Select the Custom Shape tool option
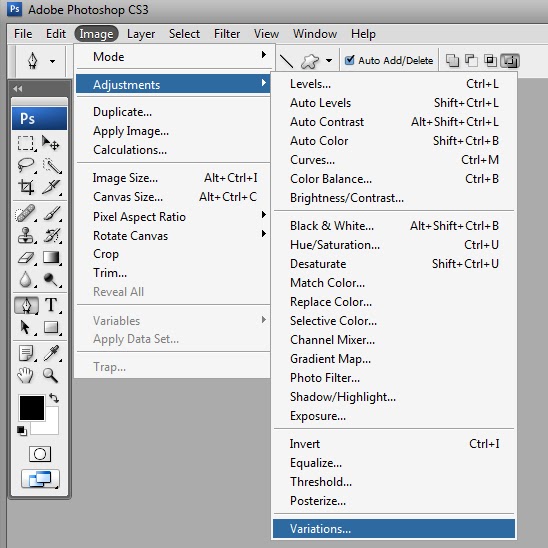The height and width of the screenshot is (548, 548). [x=310, y=61]
